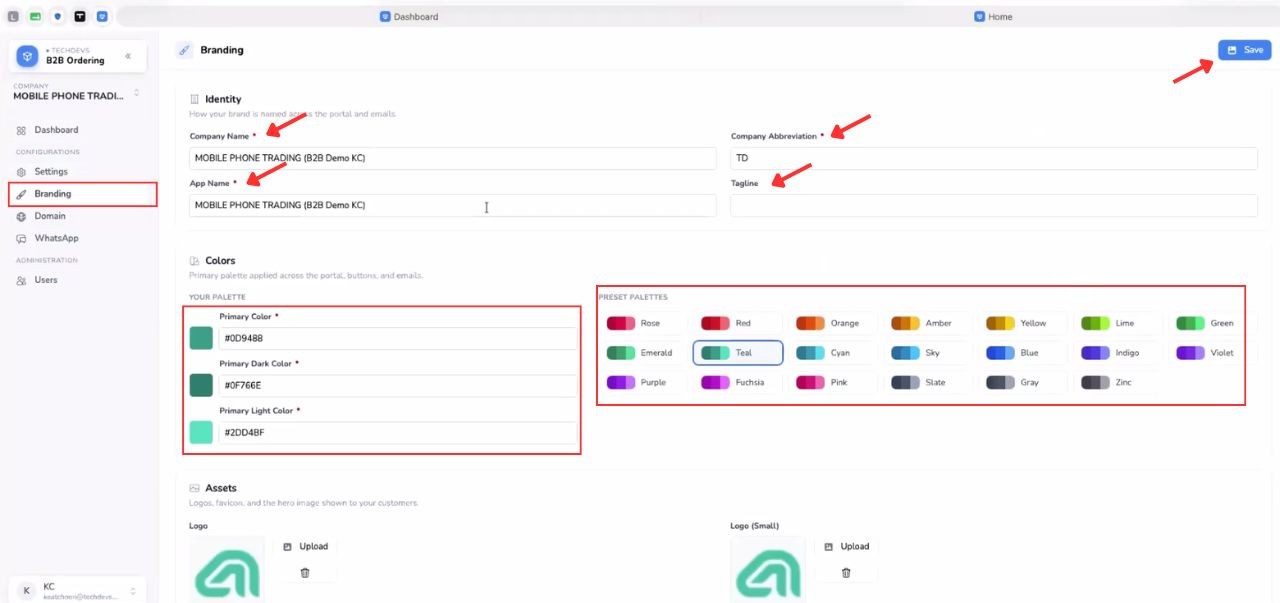Click the empty Tagline input field
Viewport: 1280px width, 603px height.
coord(994,205)
